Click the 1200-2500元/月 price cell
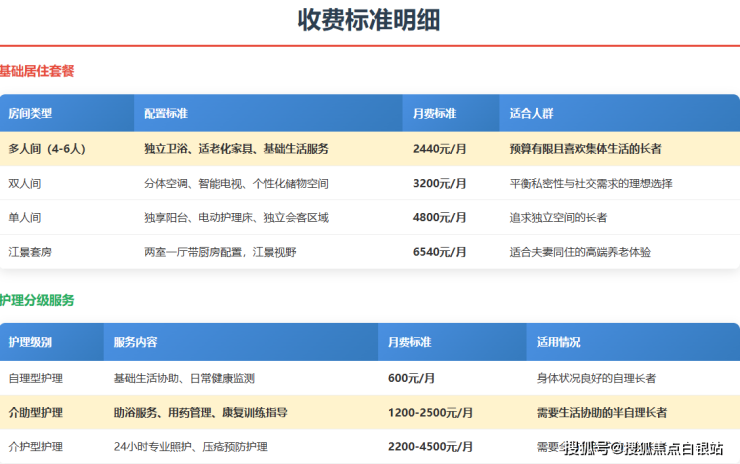740x464 pixels. (x=430, y=412)
